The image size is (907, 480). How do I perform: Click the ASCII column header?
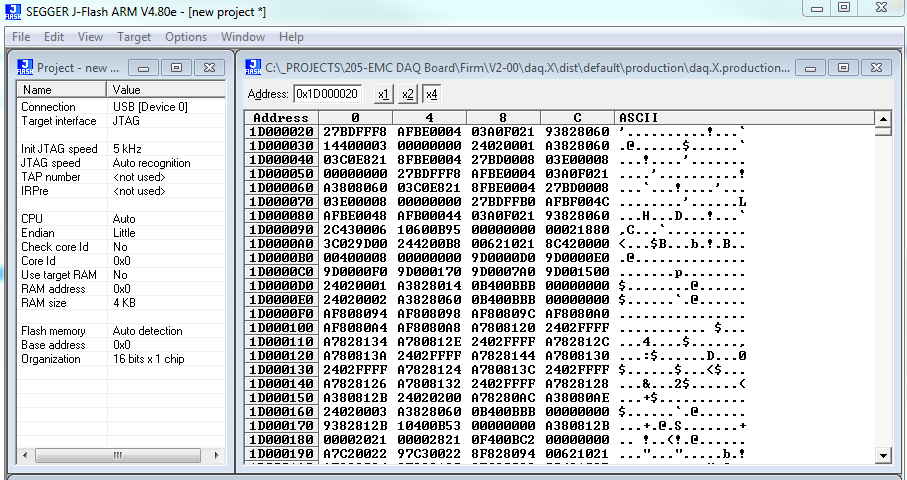(x=740, y=118)
